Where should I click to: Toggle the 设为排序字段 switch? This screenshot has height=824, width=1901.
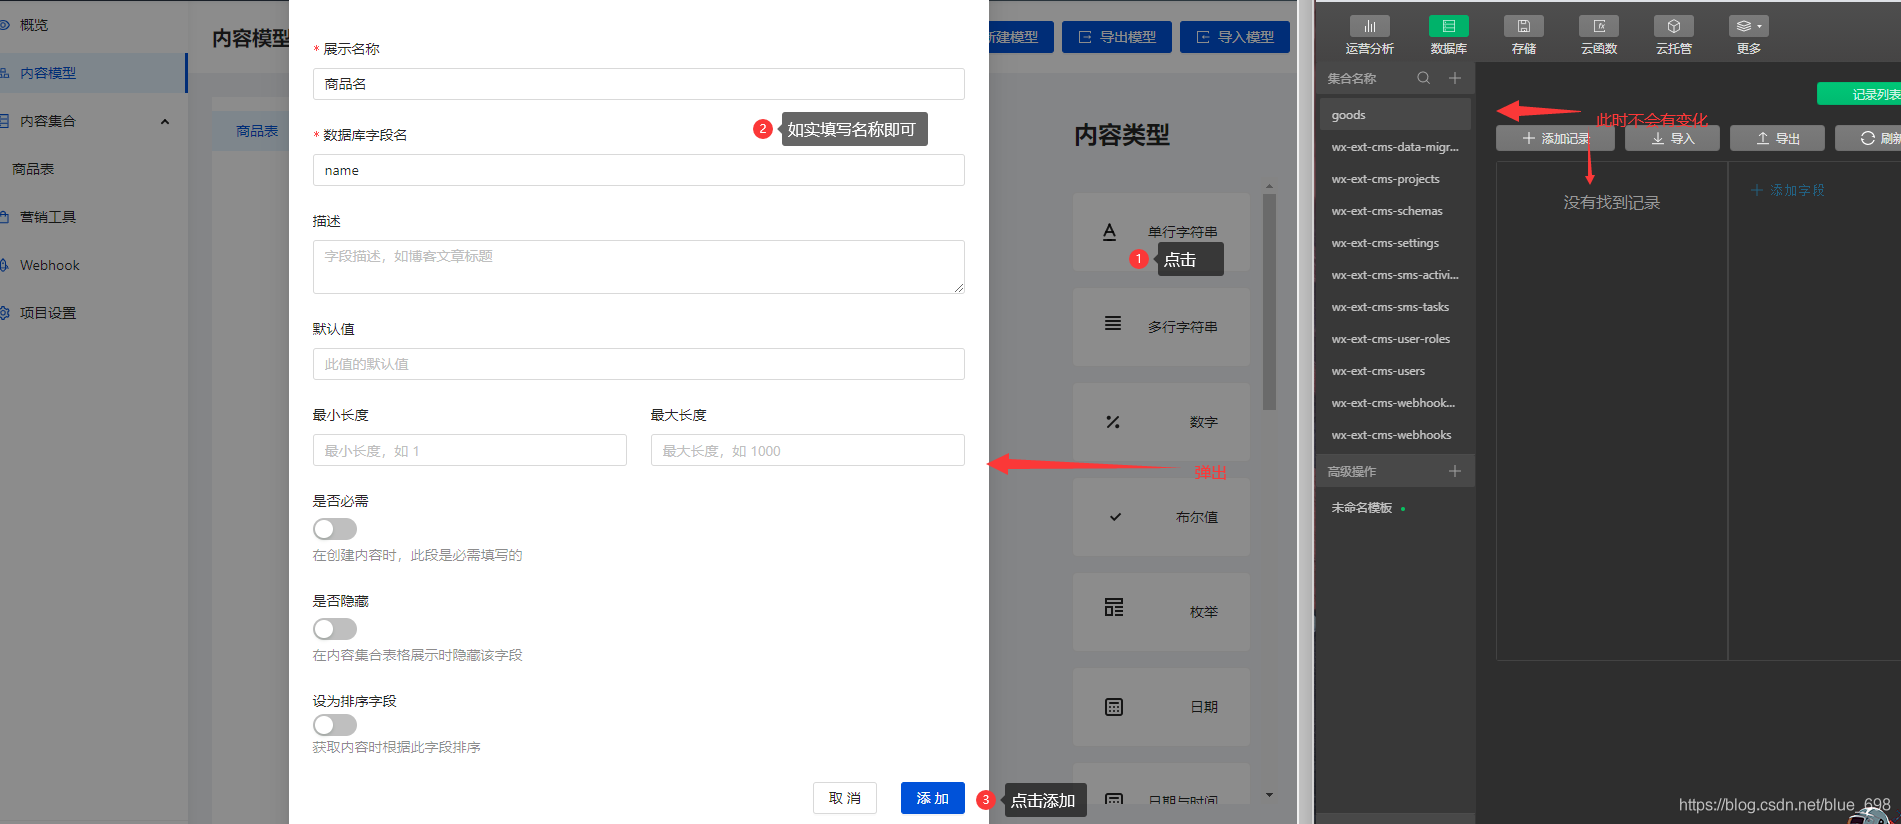click(335, 725)
